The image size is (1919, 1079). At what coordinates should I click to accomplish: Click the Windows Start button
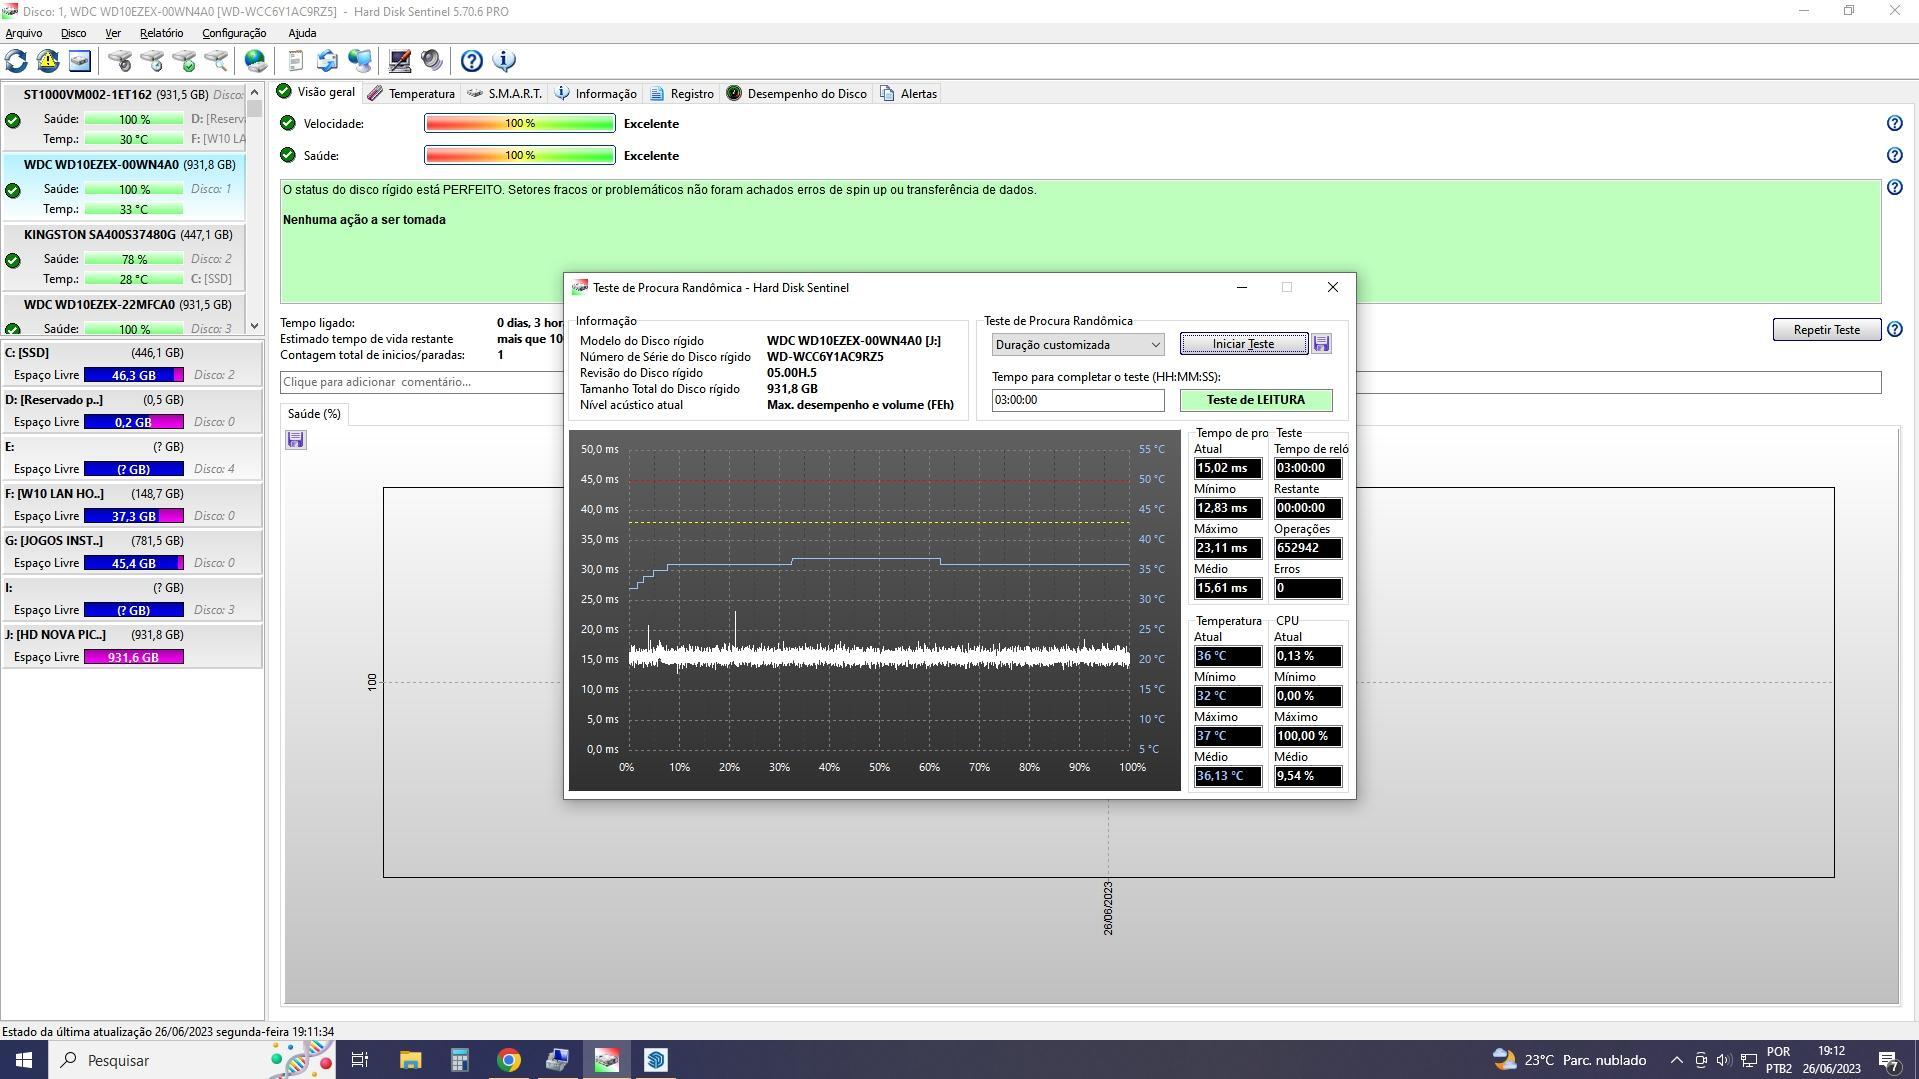tap(24, 1060)
